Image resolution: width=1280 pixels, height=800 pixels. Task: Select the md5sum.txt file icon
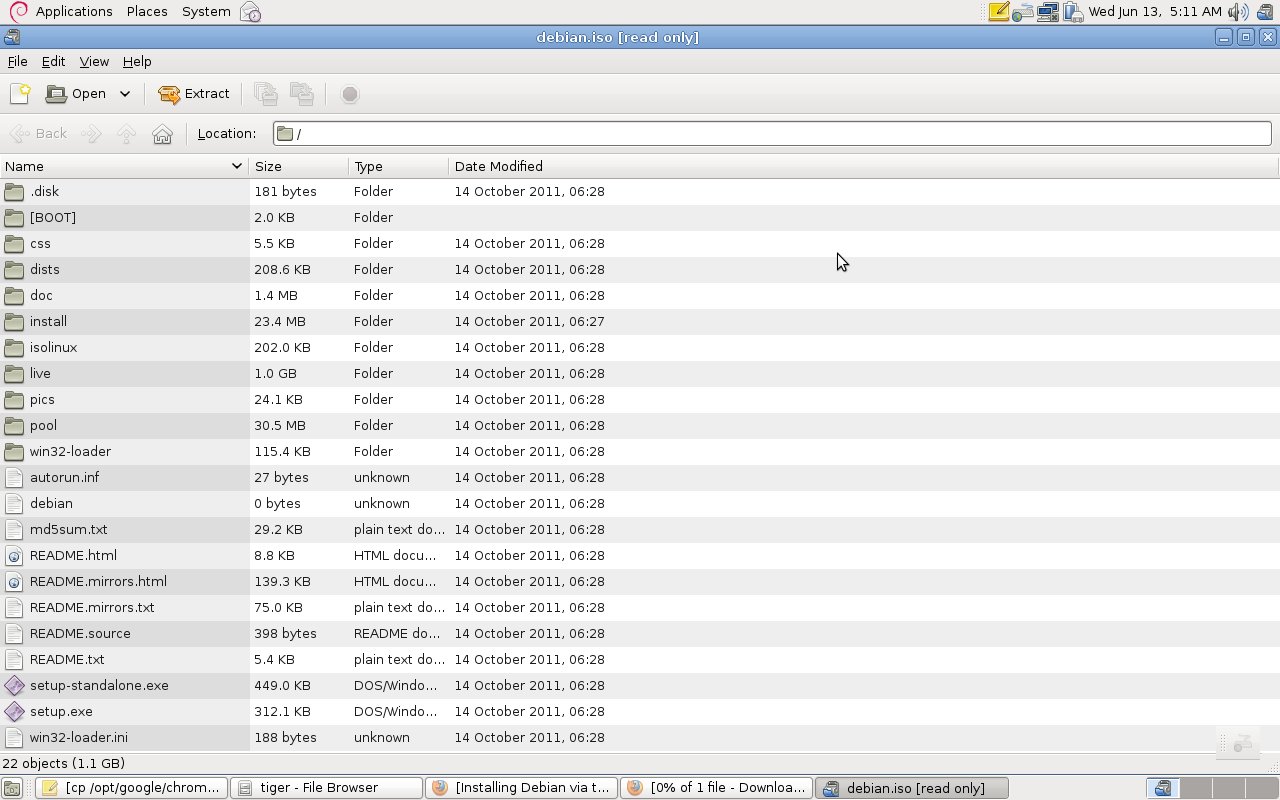point(14,529)
